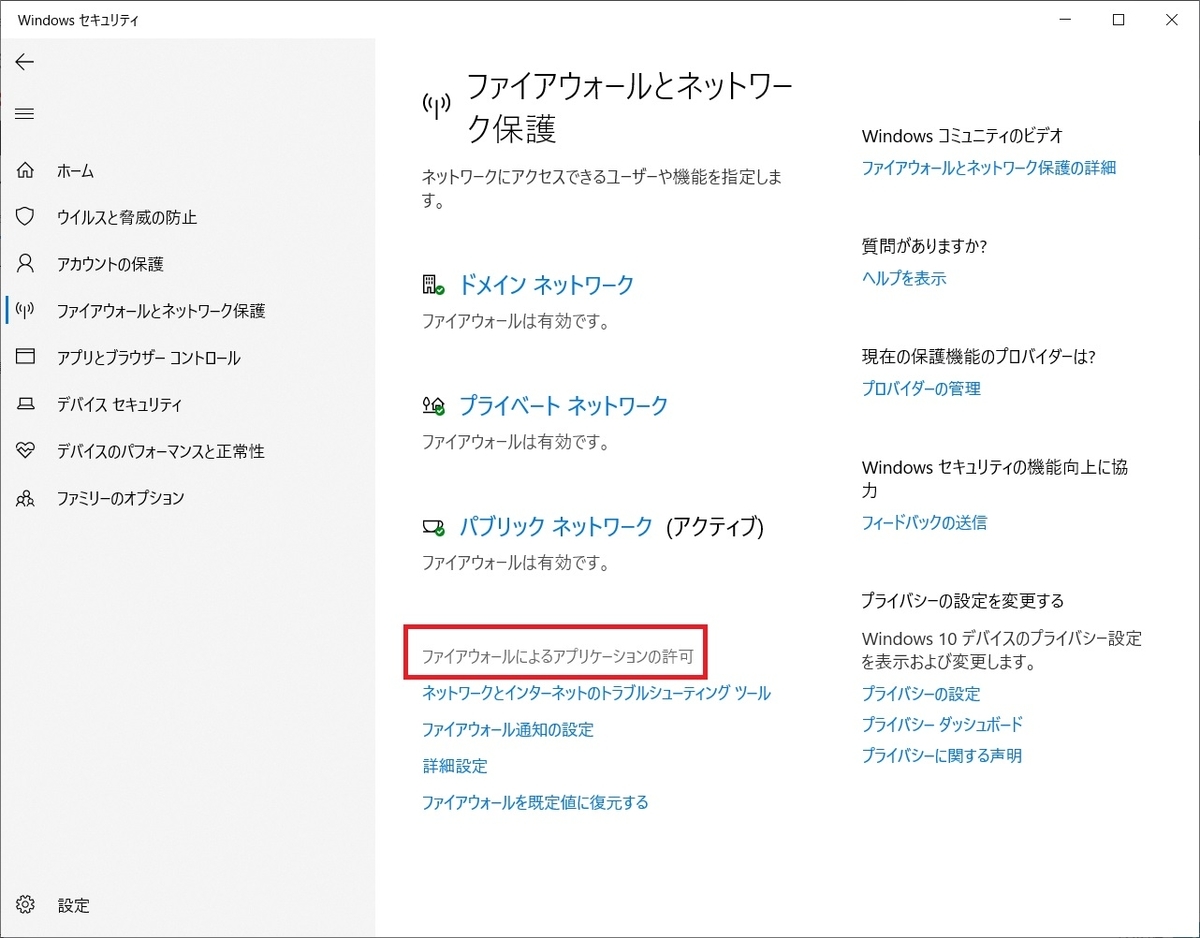Click the ヘルプを表示 link
Screen dimensions: 1200x938
(904, 278)
